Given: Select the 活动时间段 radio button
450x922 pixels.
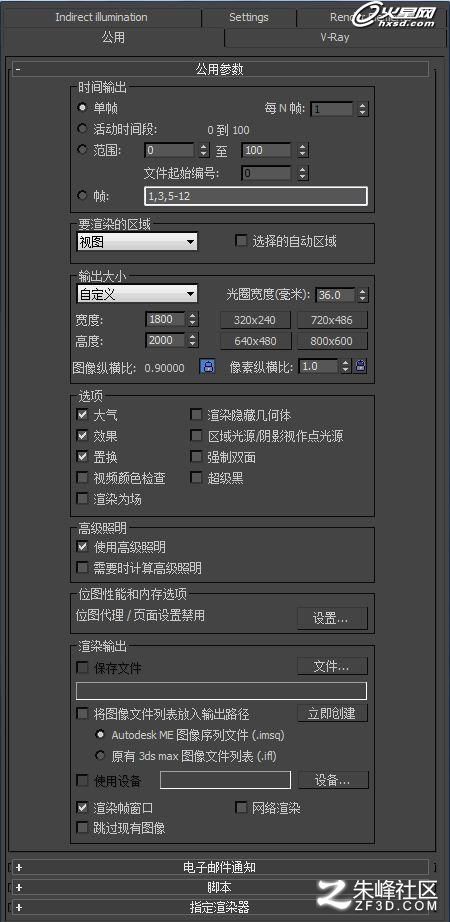Looking at the screenshot, I should tap(82, 129).
